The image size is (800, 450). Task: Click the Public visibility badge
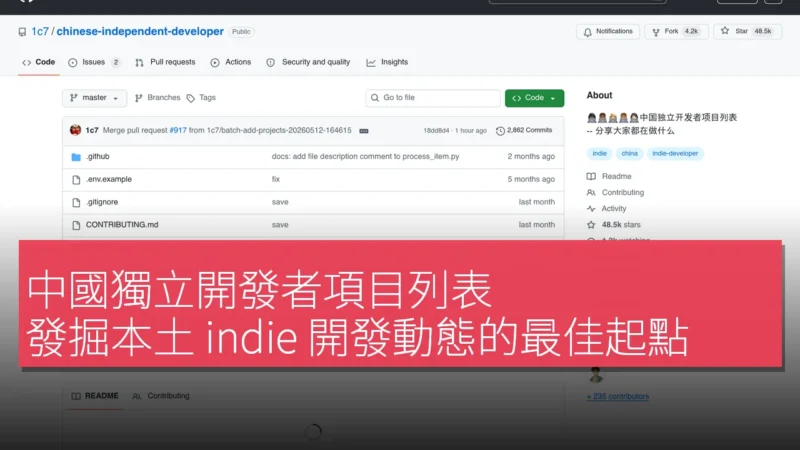click(241, 32)
